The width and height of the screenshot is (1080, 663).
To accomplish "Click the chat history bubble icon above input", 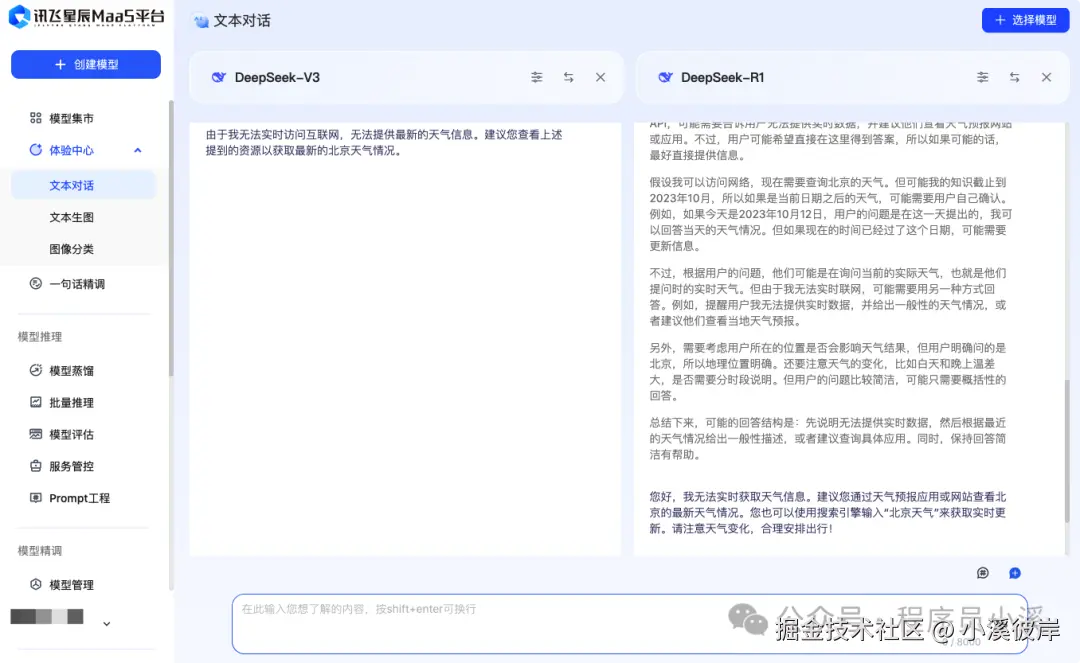I will pyautogui.click(x=983, y=573).
